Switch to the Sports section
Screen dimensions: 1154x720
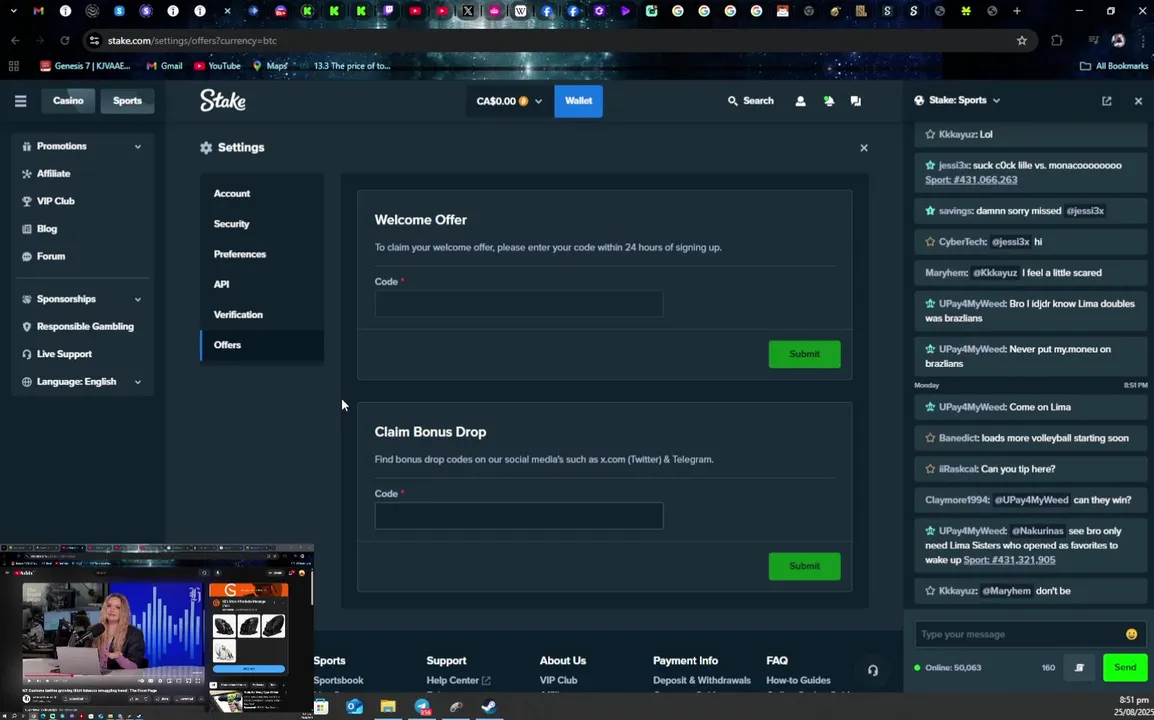click(127, 101)
